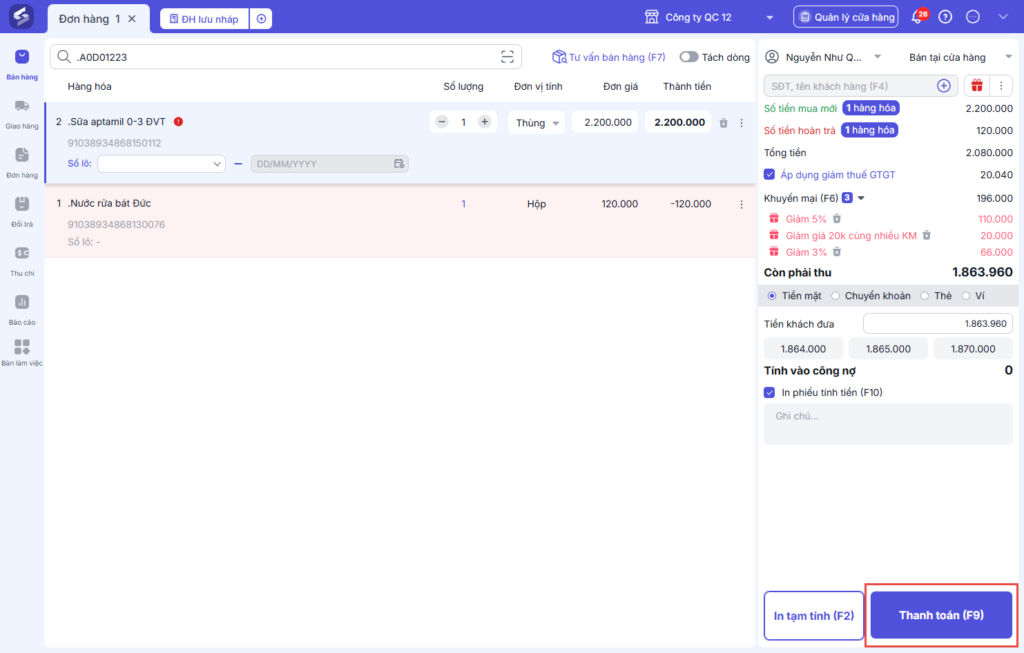Click the red gift box button
1024x653 pixels.
tap(976, 86)
